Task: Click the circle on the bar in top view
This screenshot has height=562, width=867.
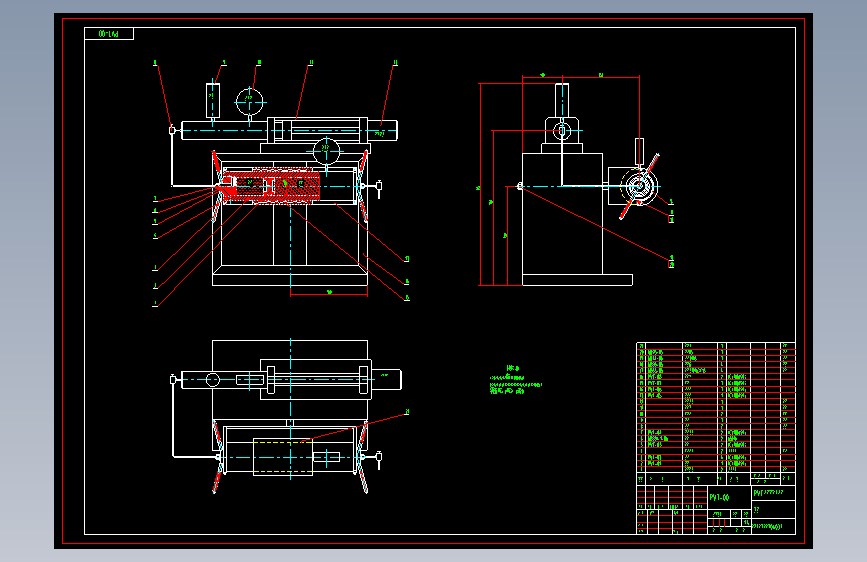Action: (x=213, y=379)
